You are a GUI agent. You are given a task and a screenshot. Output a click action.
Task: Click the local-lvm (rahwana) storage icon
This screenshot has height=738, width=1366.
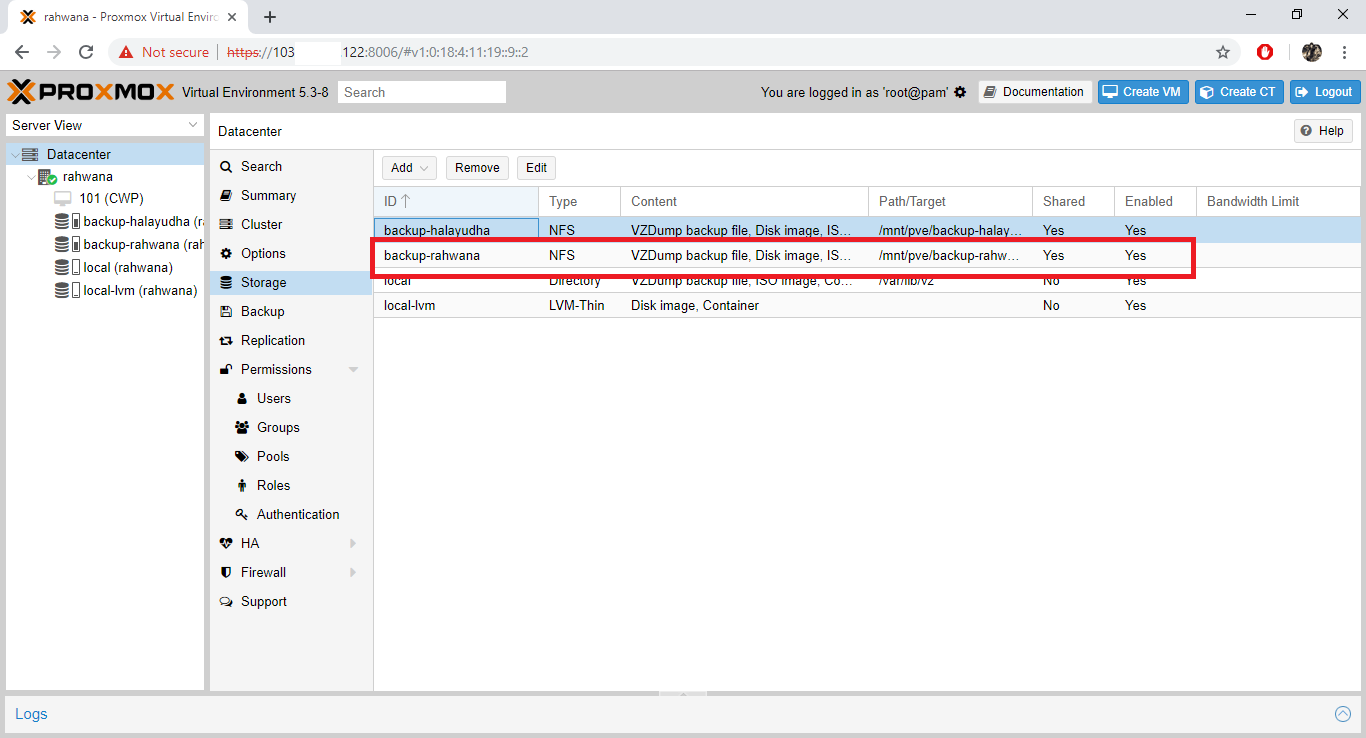[x=67, y=291]
